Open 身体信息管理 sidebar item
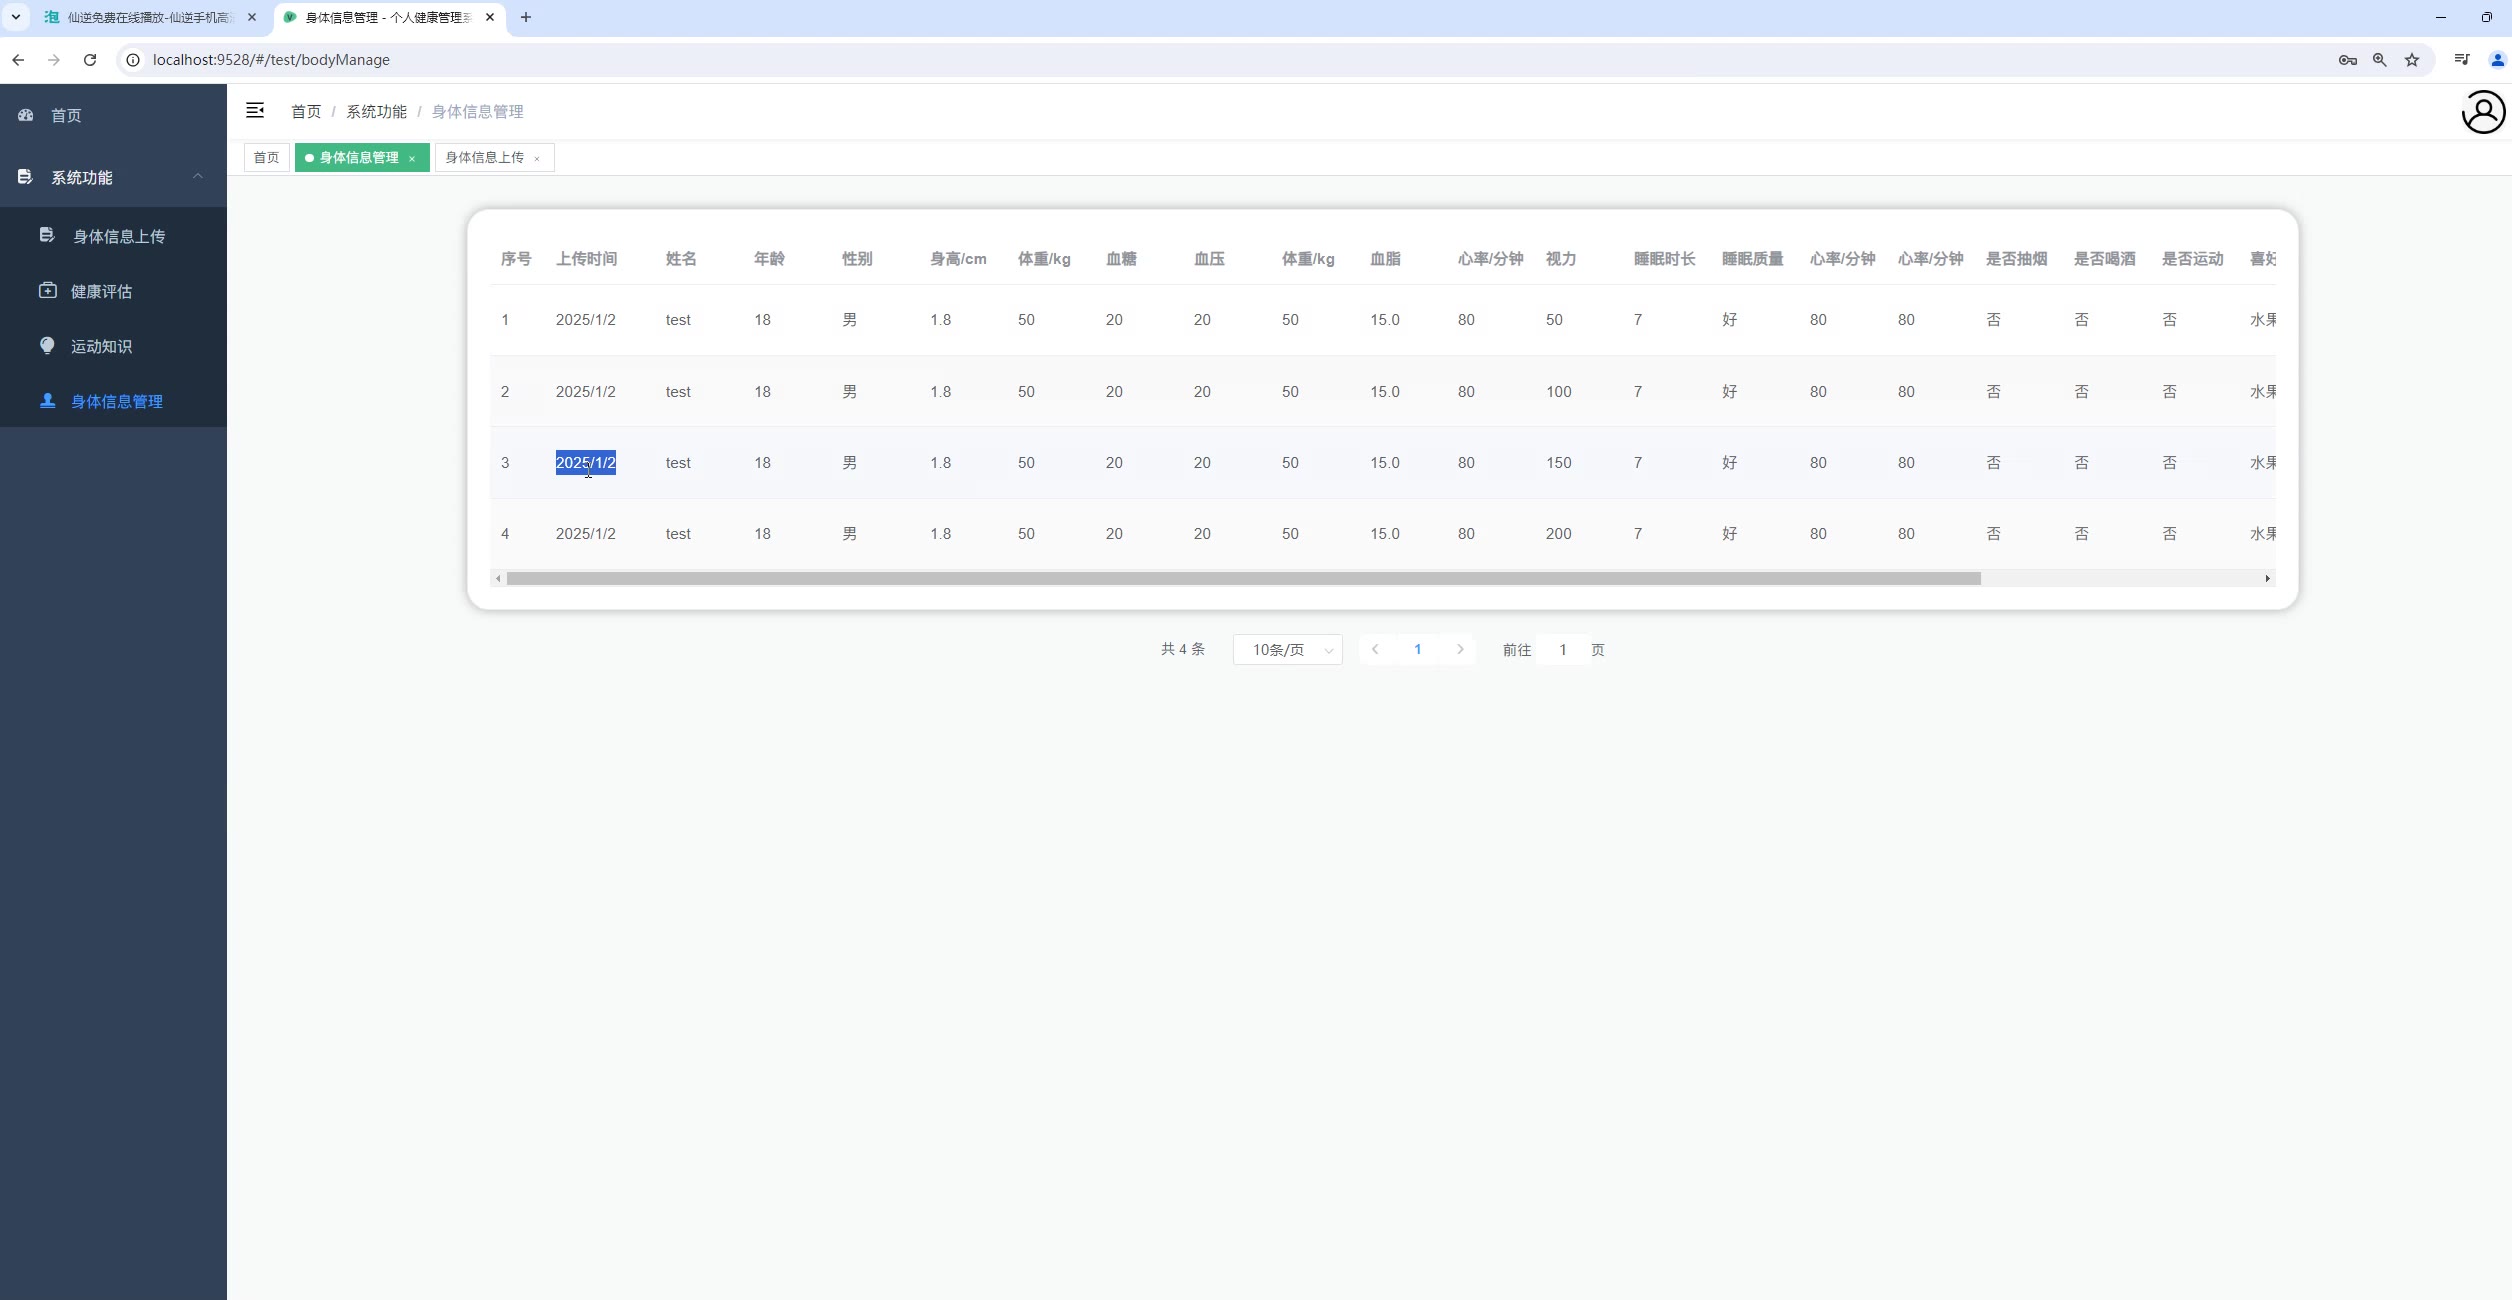The image size is (2512, 1300). pyautogui.click(x=113, y=401)
